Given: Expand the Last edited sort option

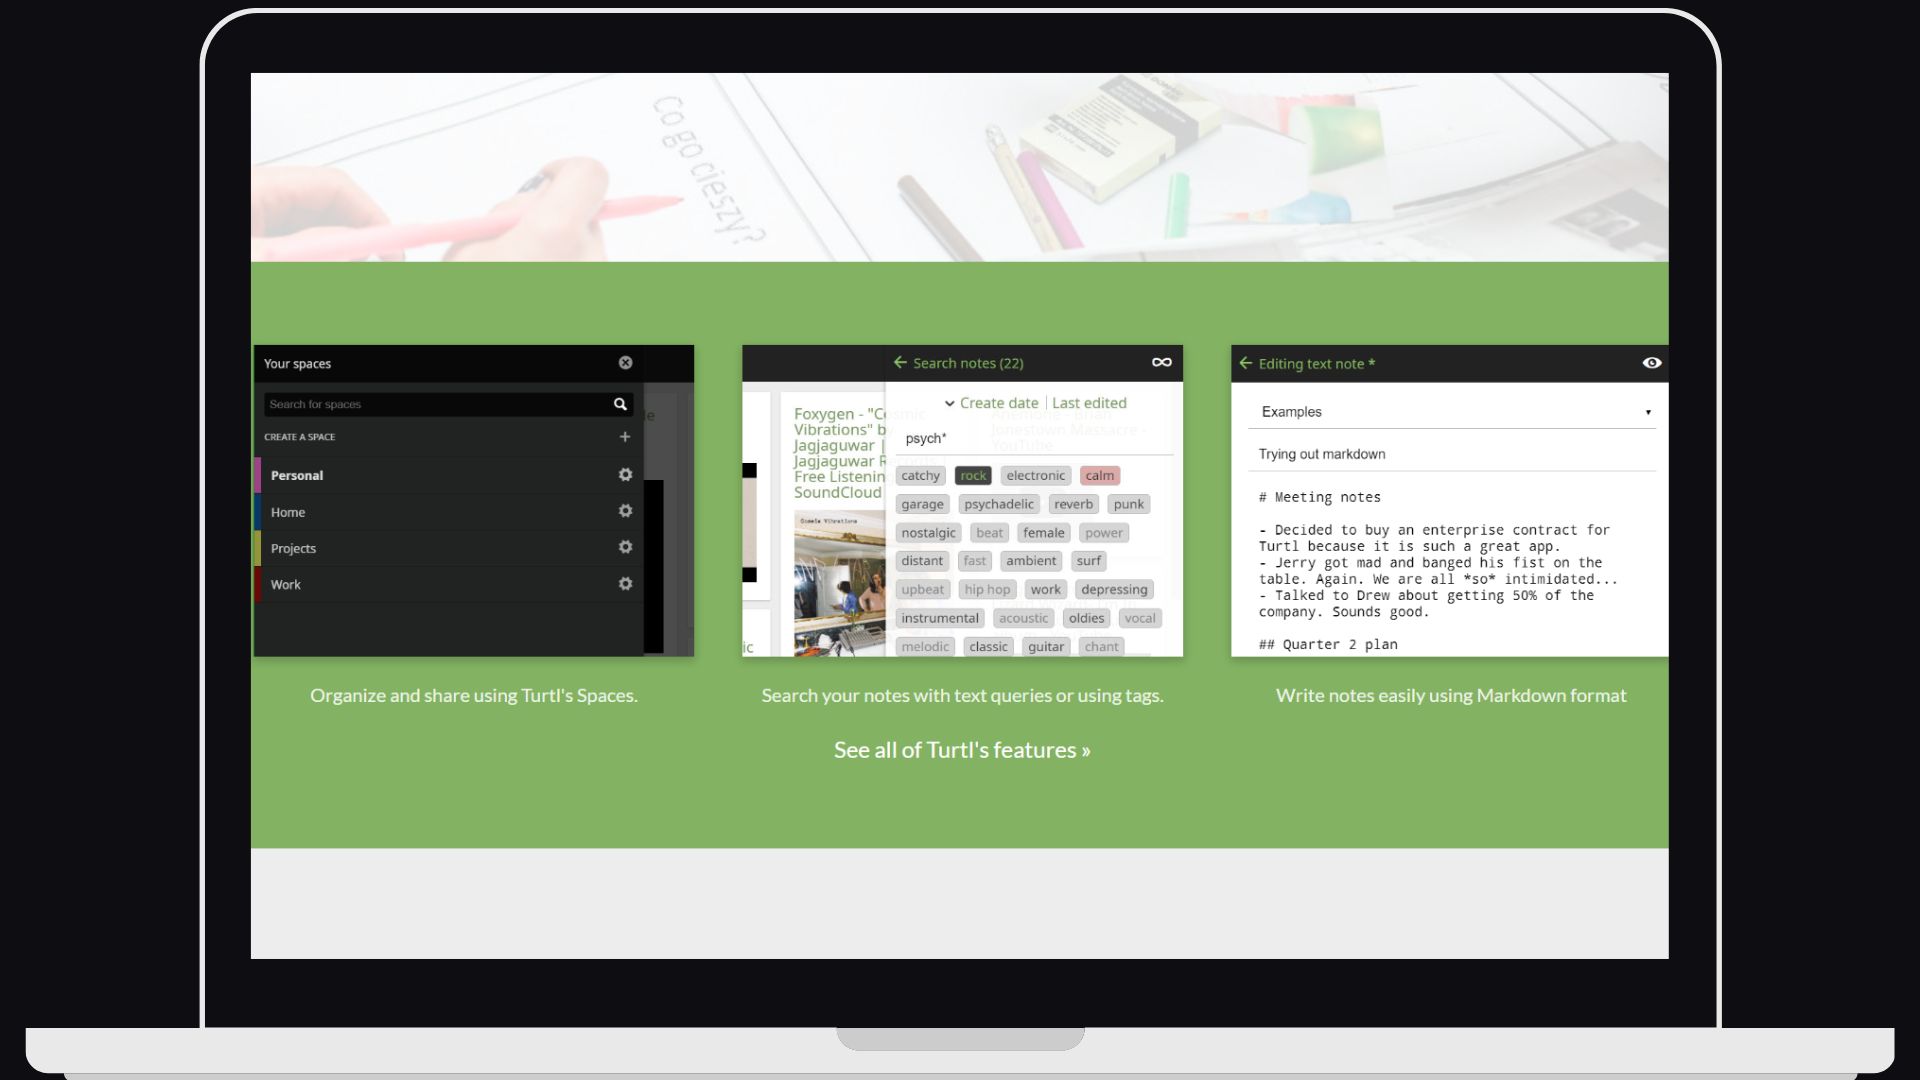Looking at the screenshot, I should pos(1089,402).
